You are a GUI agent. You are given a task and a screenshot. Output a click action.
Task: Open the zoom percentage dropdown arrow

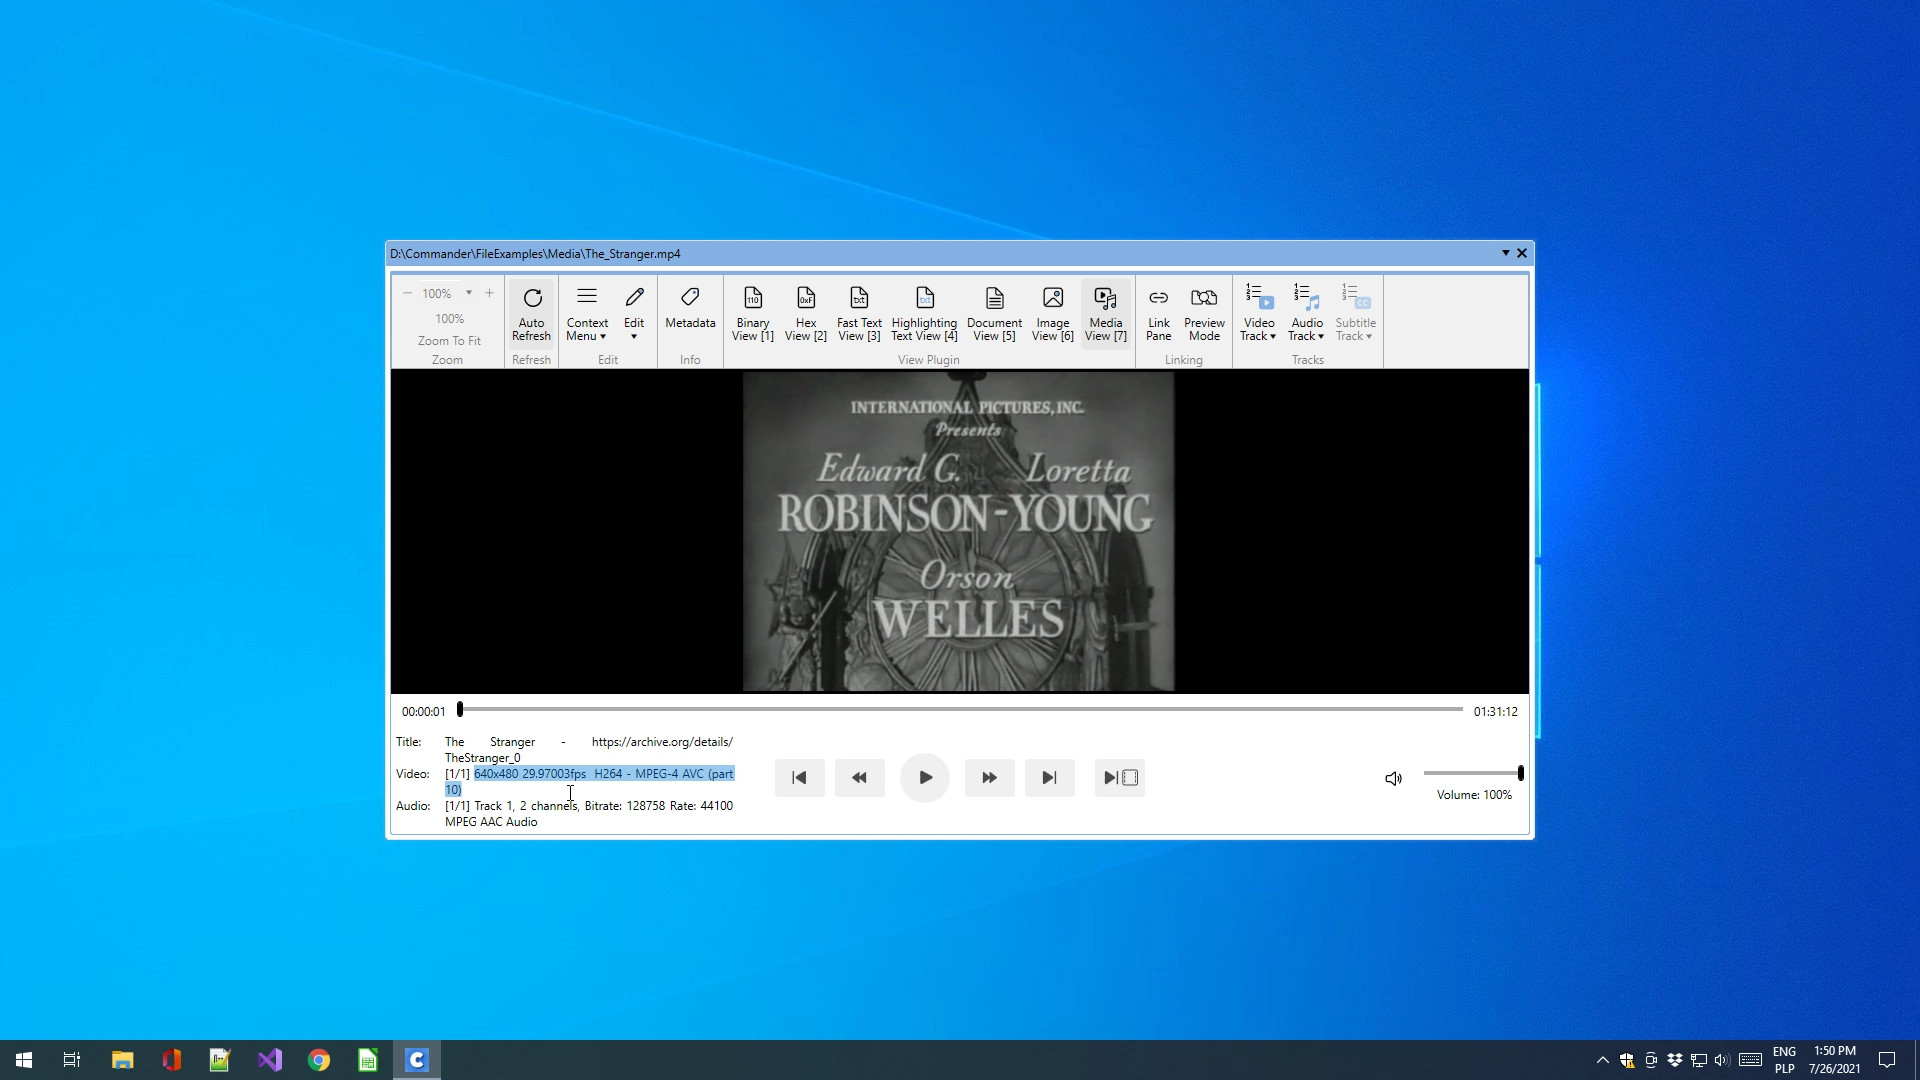click(x=468, y=293)
